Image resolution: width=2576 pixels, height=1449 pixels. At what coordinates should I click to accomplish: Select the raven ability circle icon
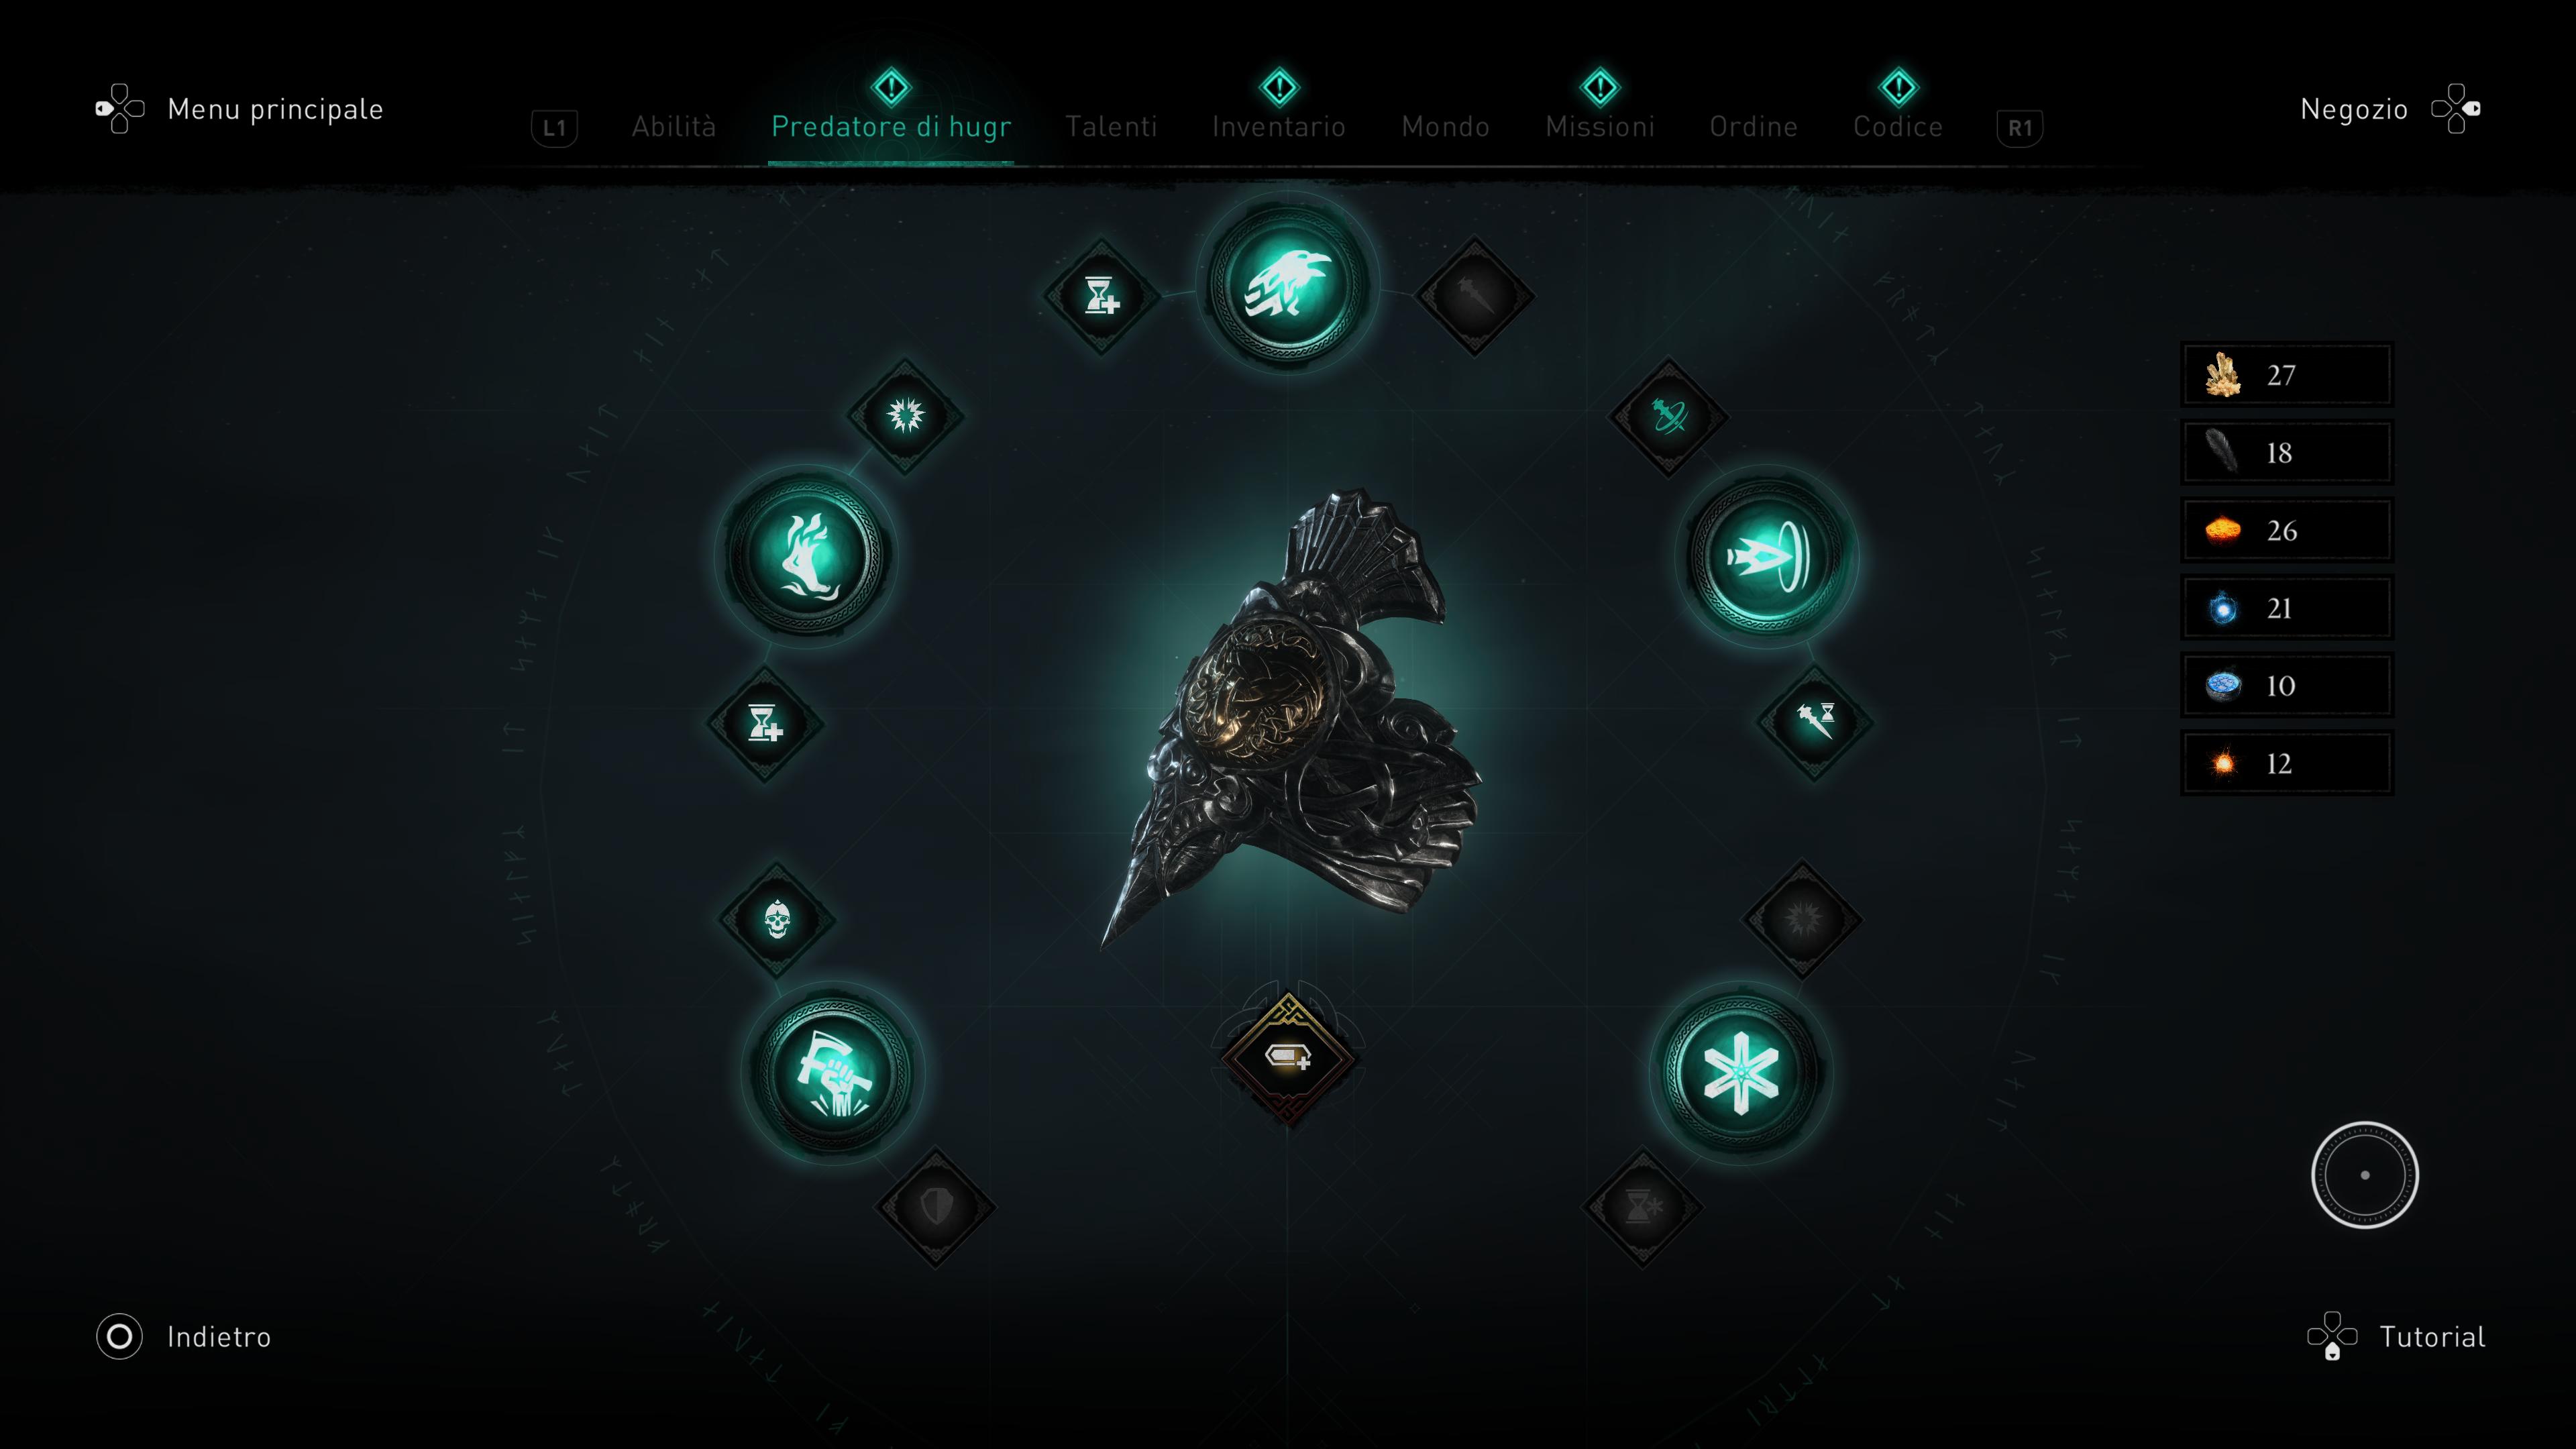[1288, 285]
